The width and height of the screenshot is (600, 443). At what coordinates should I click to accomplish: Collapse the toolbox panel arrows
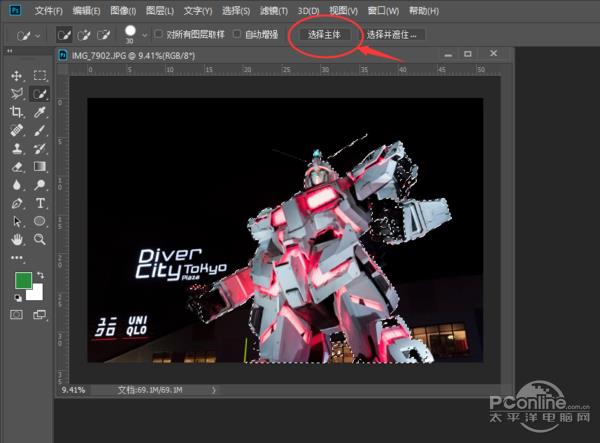tap(10, 51)
